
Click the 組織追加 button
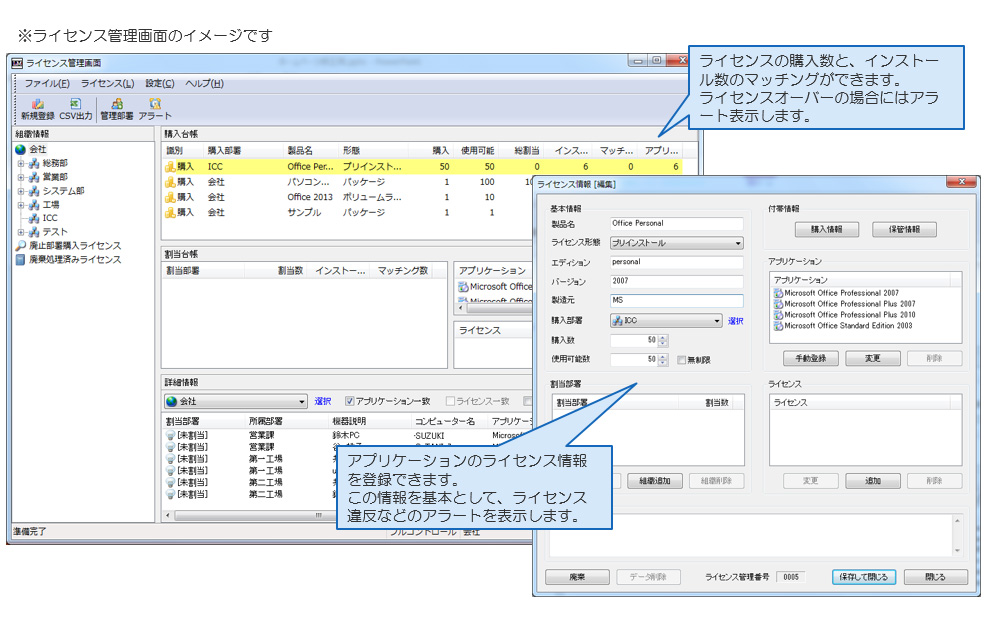pyautogui.click(x=655, y=481)
